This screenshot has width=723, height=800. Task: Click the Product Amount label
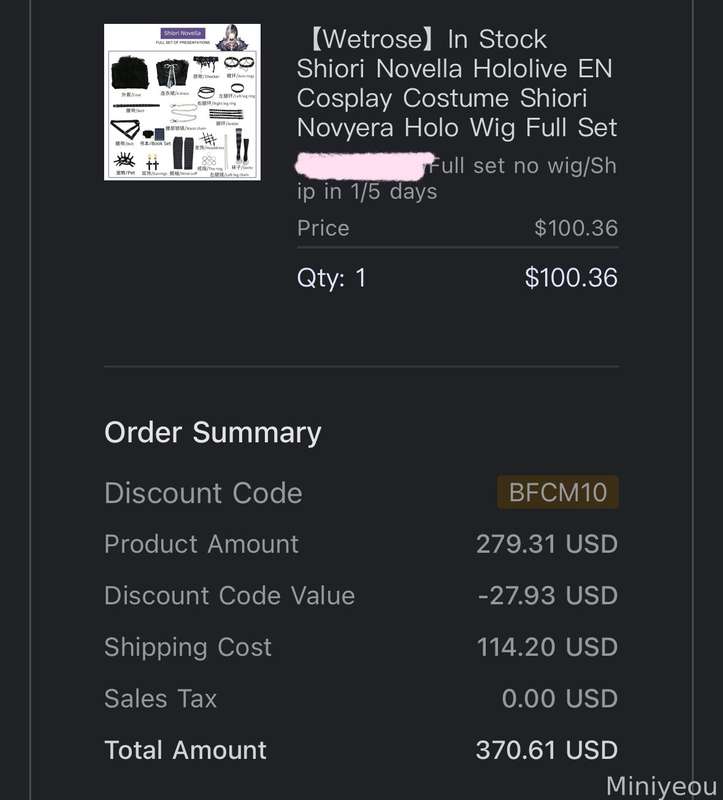(202, 544)
